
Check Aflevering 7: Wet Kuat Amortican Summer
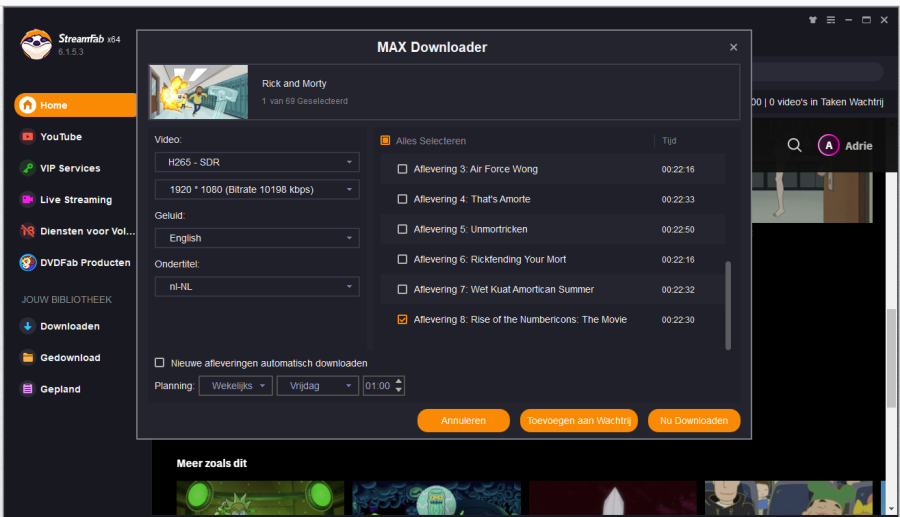(x=402, y=289)
